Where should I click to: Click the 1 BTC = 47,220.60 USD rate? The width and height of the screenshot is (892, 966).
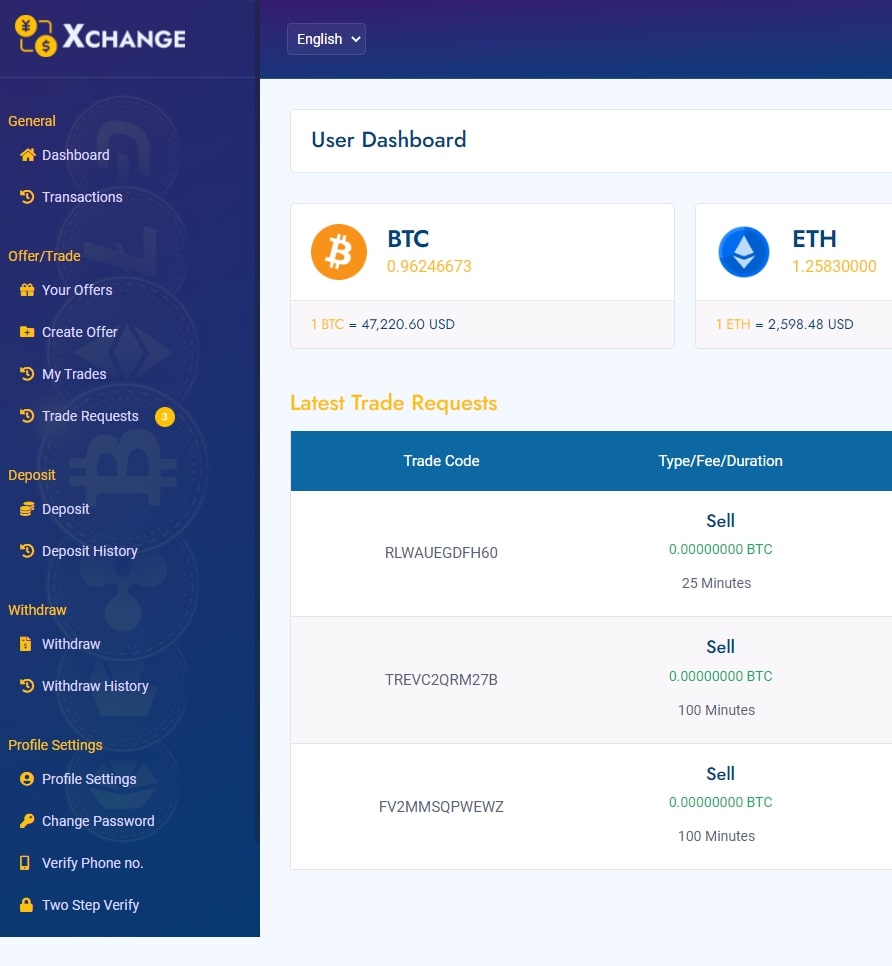[383, 325]
